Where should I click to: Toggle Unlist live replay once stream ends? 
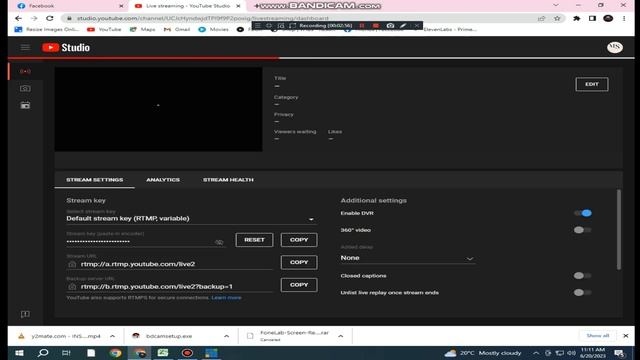[x=582, y=292]
